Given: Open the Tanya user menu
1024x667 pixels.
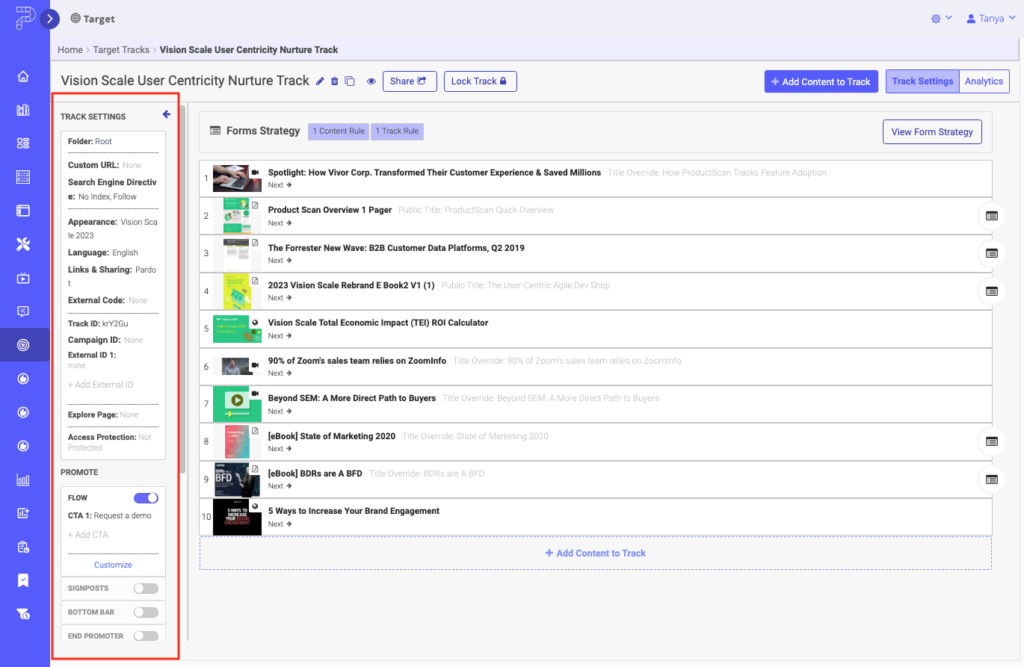Looking at the screenshot, I should point(991,18).
